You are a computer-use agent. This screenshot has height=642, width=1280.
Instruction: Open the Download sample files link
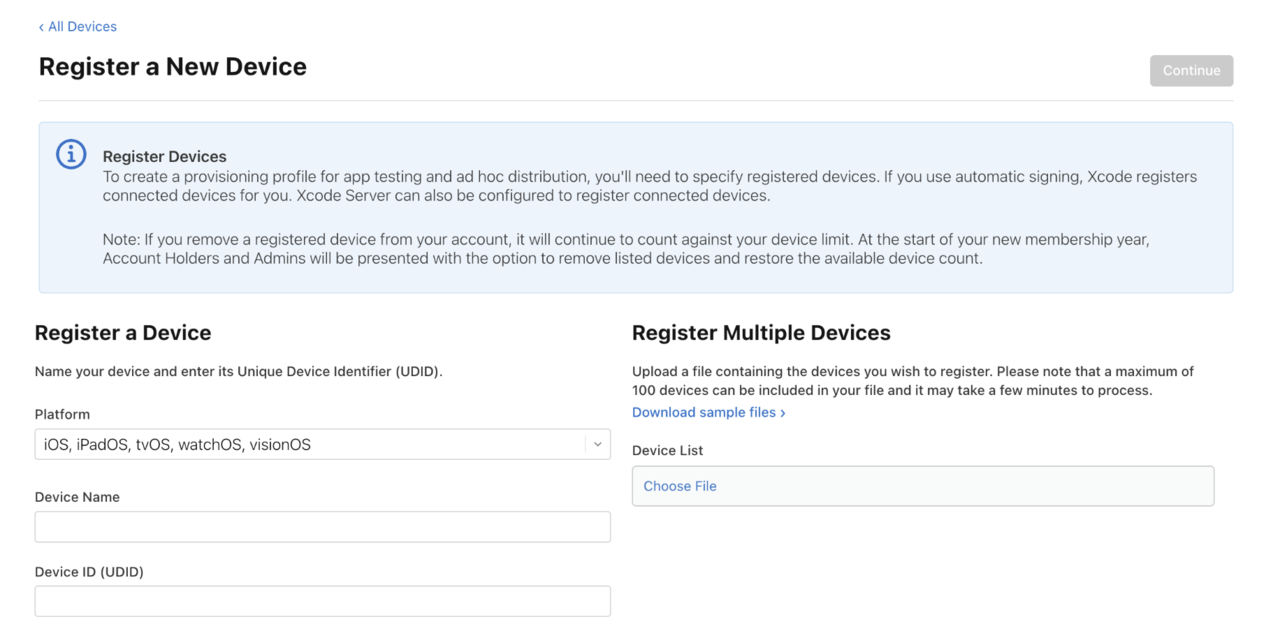click(x=703, y=412)
